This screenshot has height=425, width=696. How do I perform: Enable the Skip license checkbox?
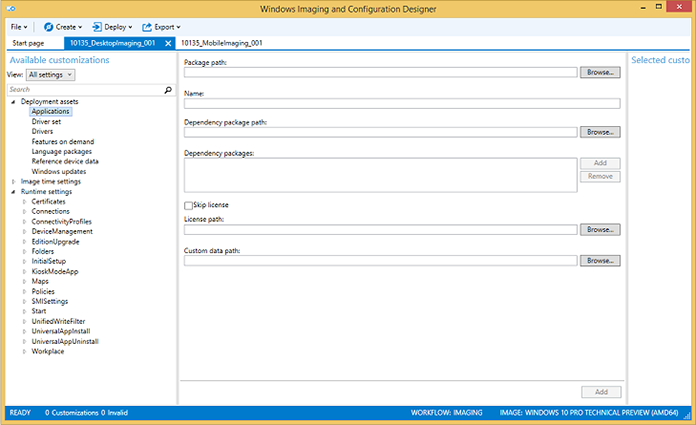pyautogui.click(x=188, y=205)
